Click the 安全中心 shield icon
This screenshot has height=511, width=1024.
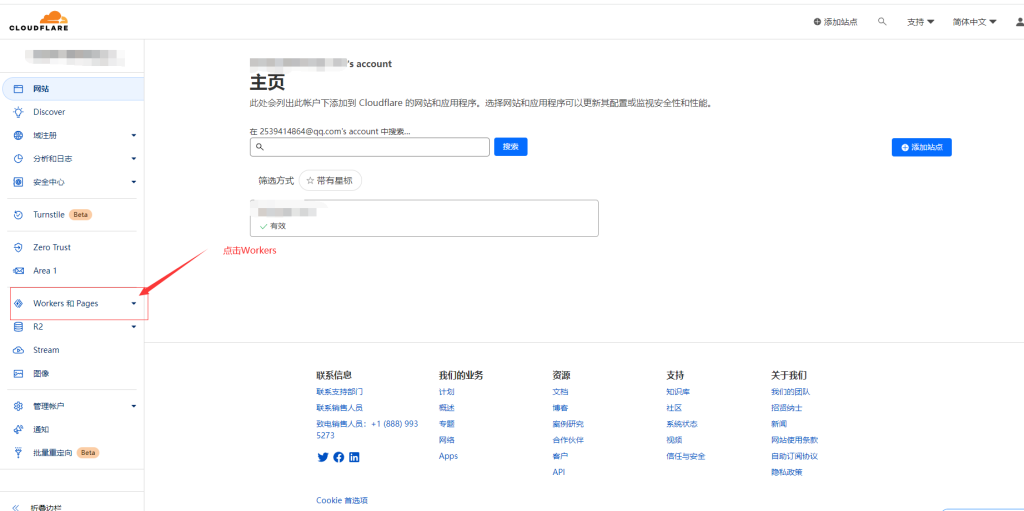[x=19, y=182]
